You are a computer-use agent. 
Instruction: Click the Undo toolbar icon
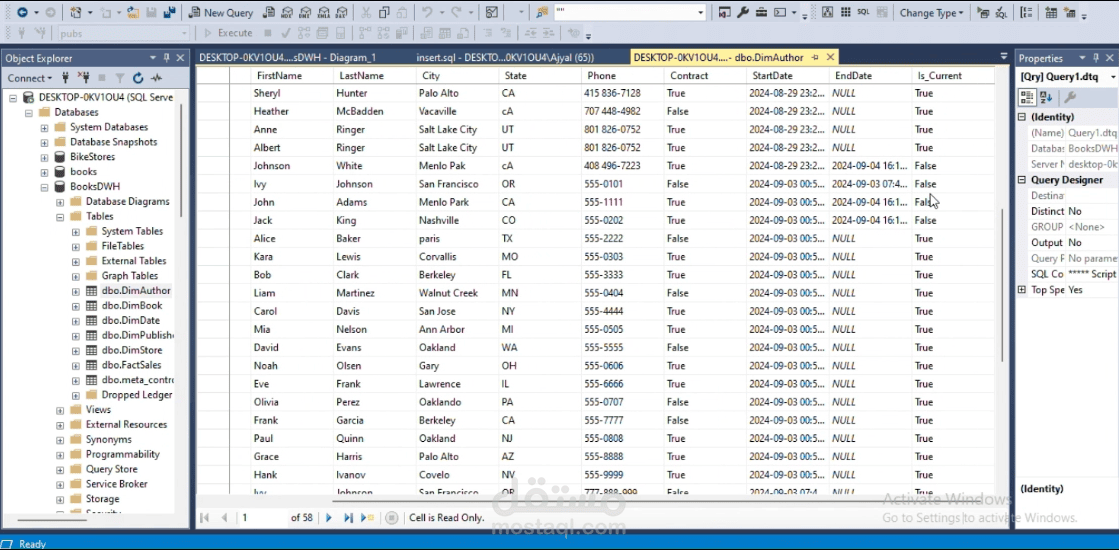(427, 13)
